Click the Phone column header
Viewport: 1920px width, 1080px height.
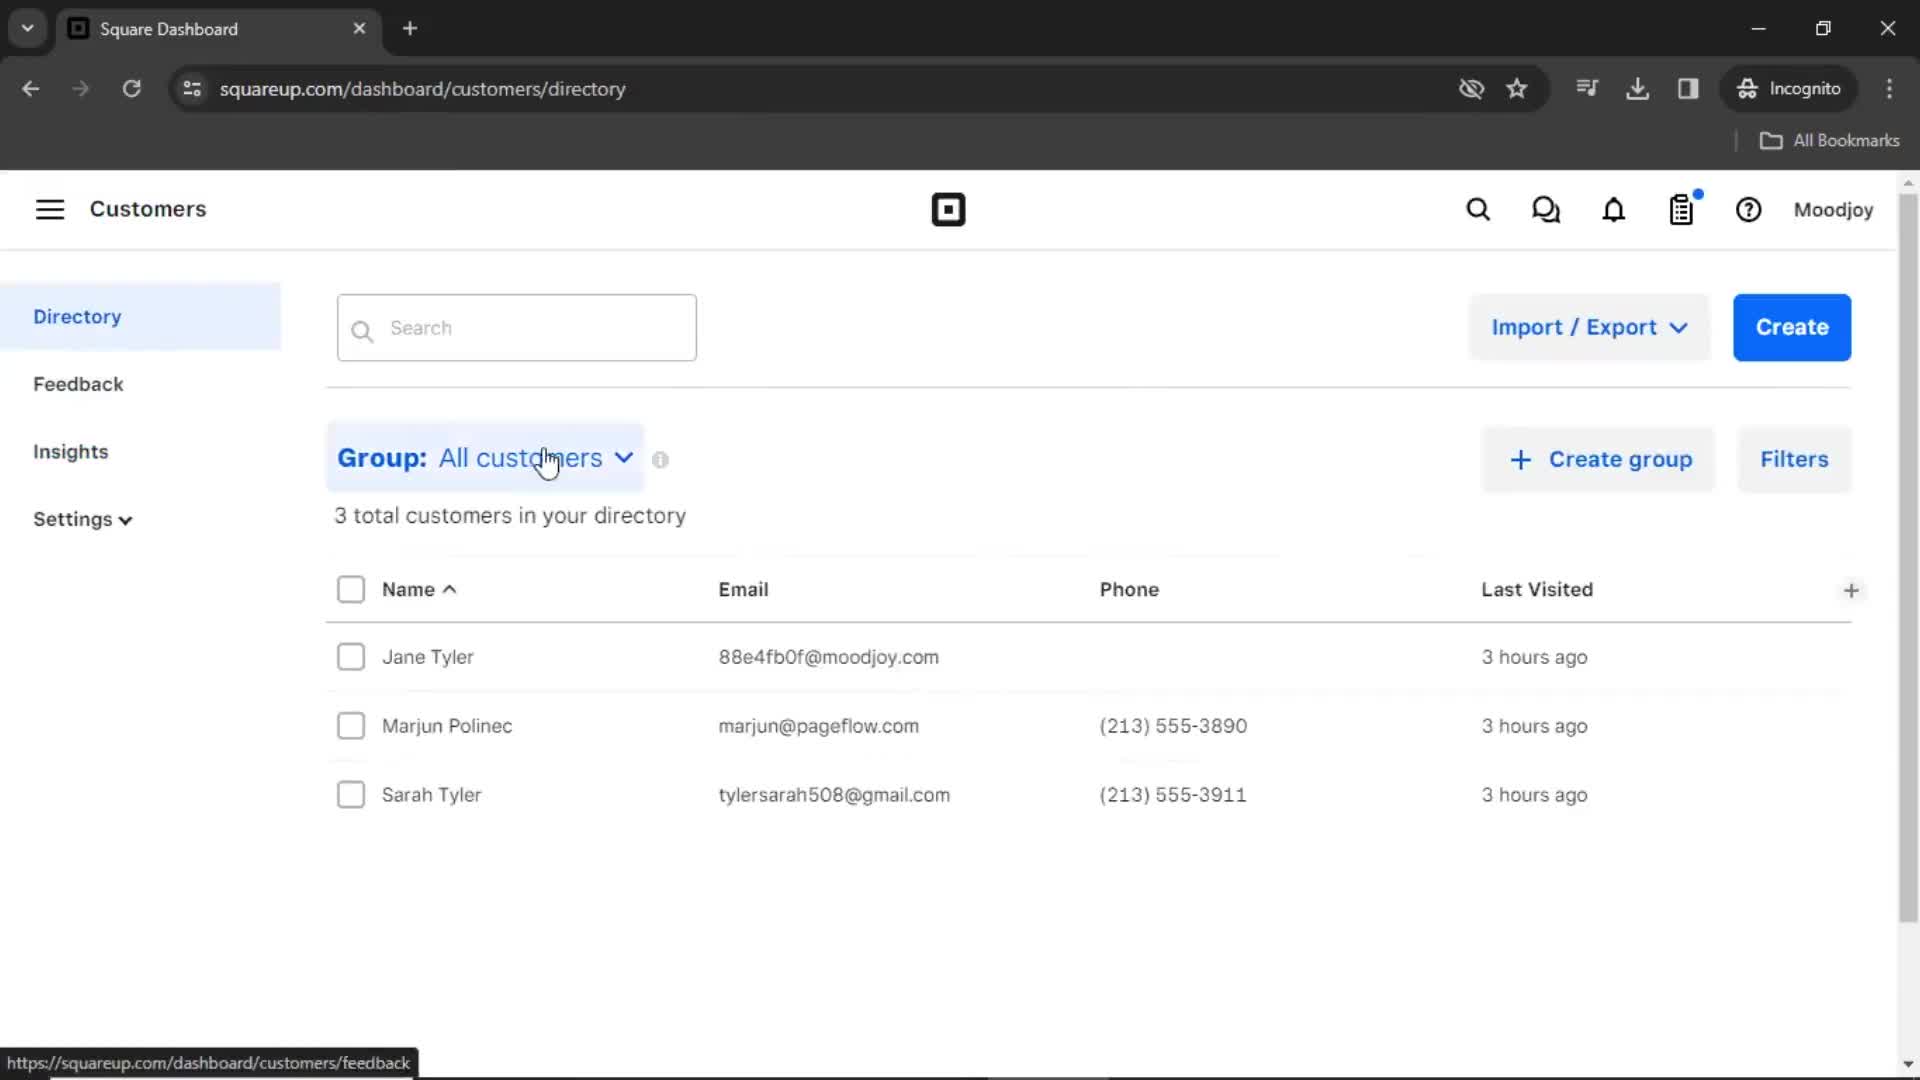pos(1129,590)
